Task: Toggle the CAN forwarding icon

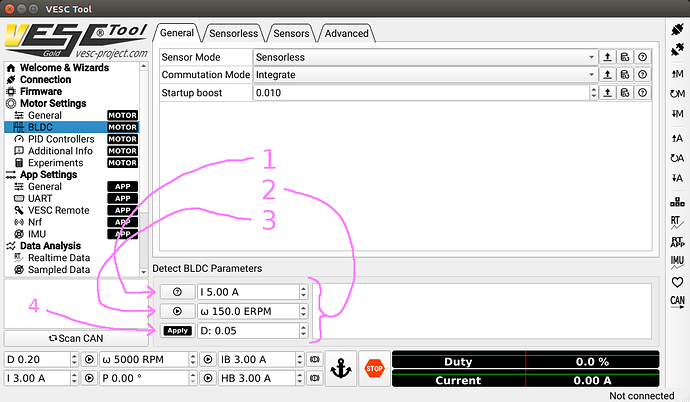Action: click(677, 302)
